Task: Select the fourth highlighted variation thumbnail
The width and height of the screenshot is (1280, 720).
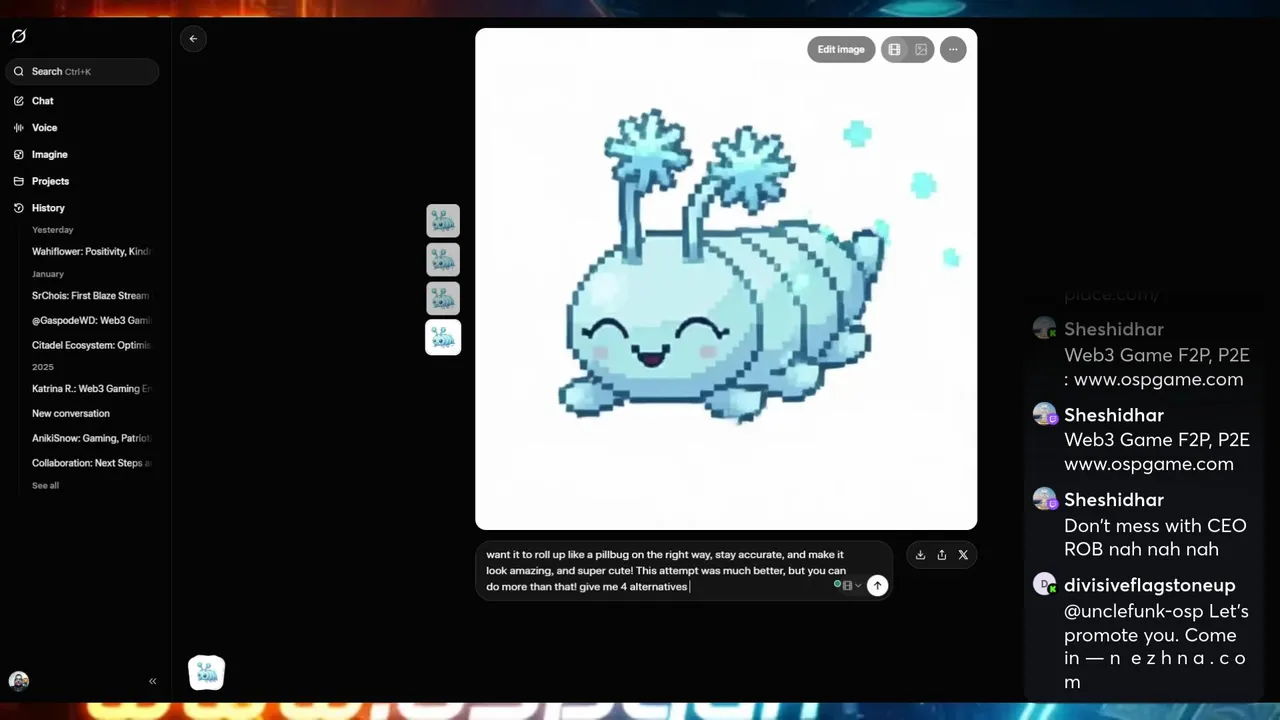Action: 443,338
